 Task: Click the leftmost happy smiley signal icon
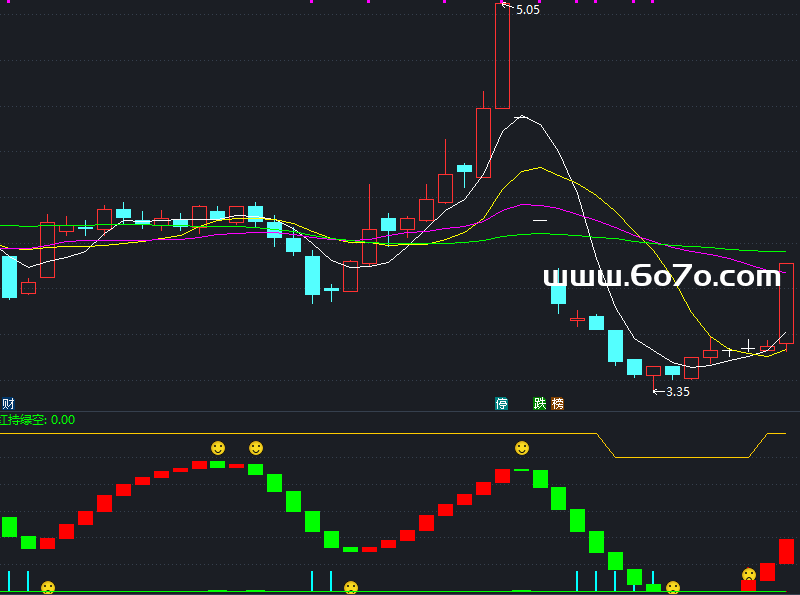[x=218, y=447]
